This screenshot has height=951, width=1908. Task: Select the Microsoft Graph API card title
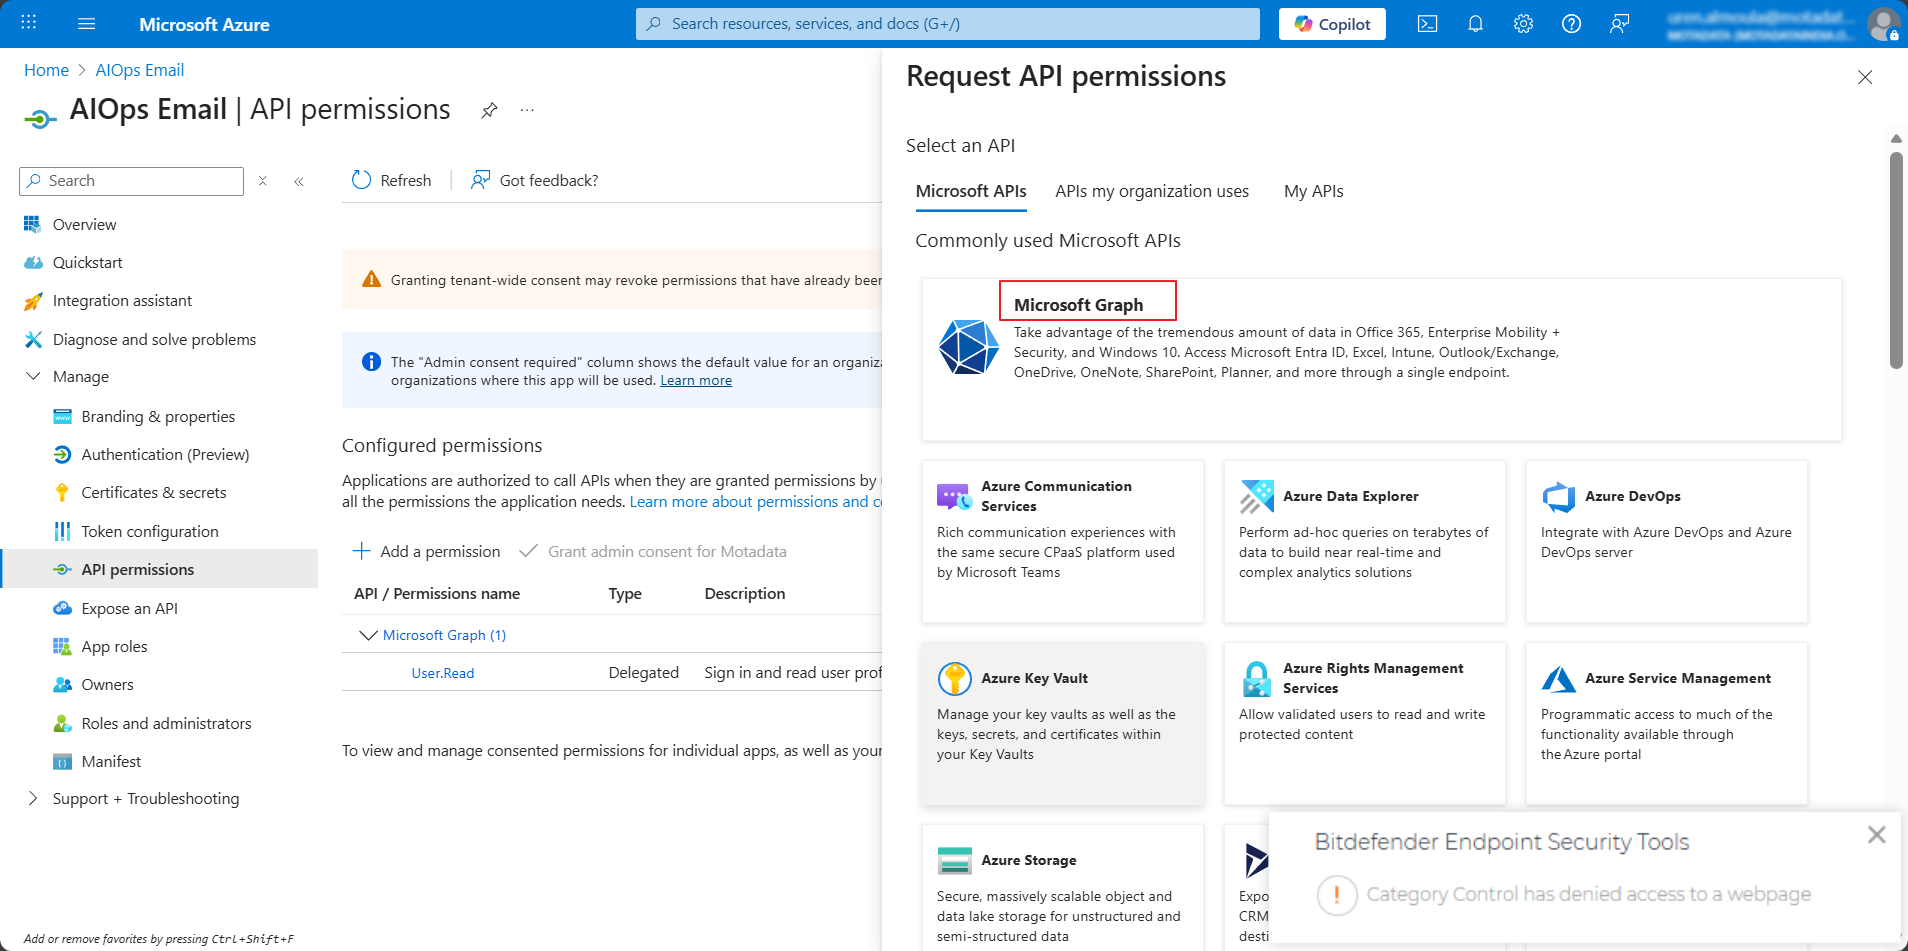pos(1078,305)
